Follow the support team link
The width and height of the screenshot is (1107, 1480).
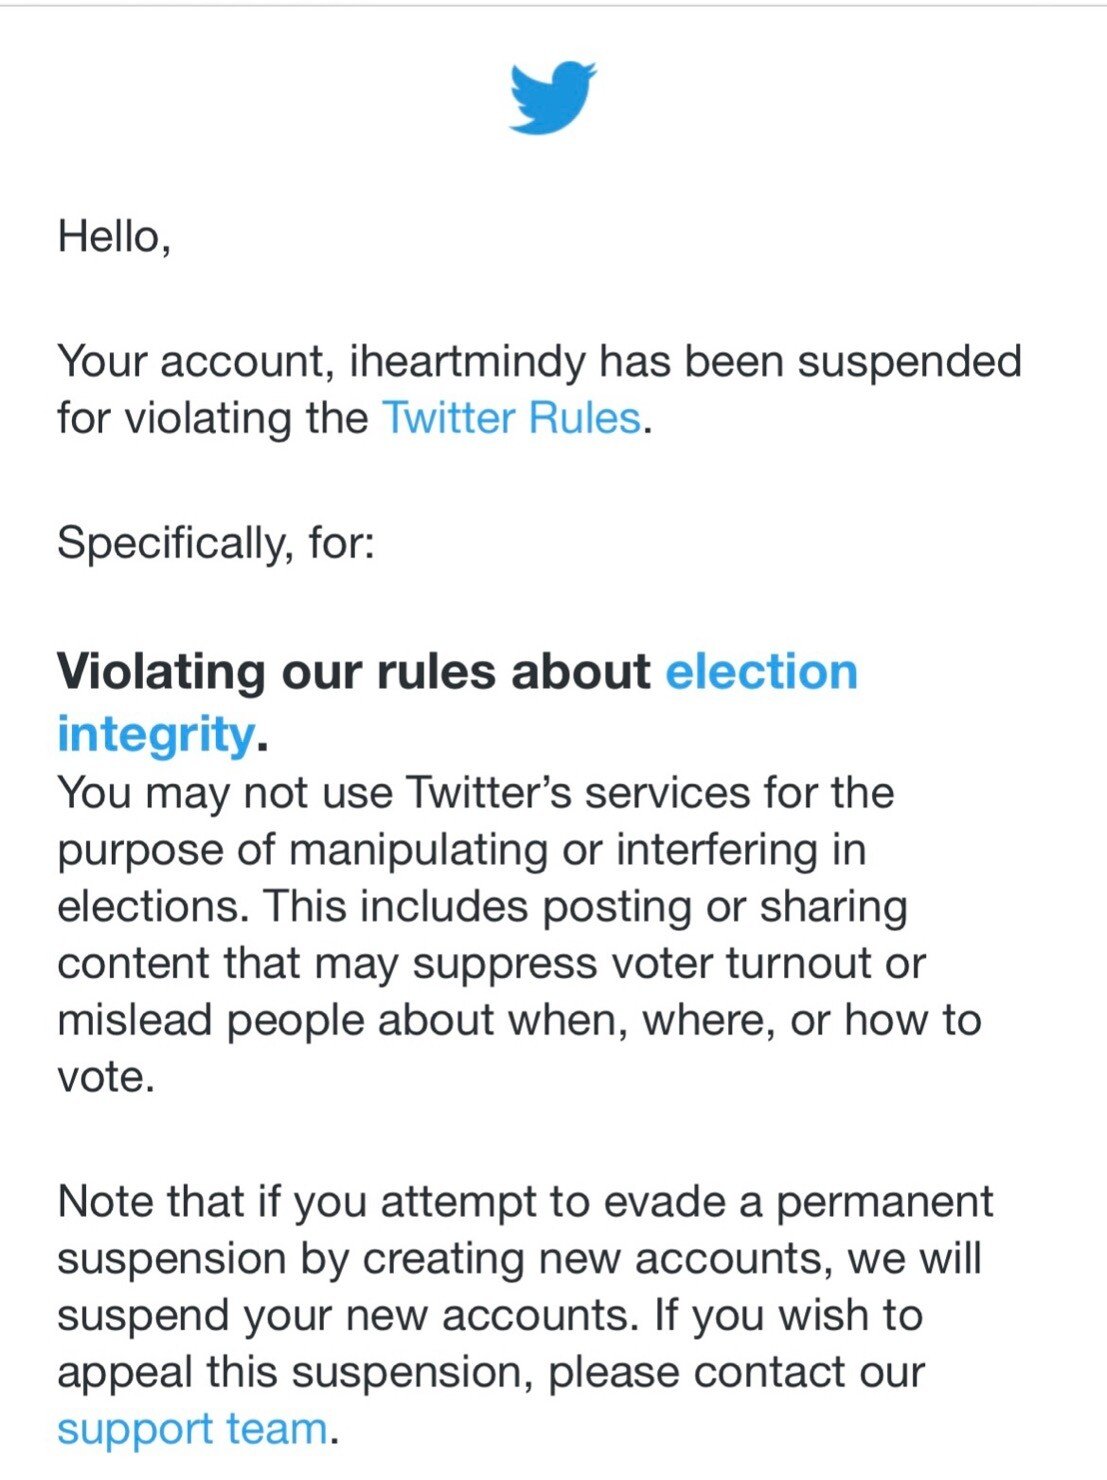192,1429
